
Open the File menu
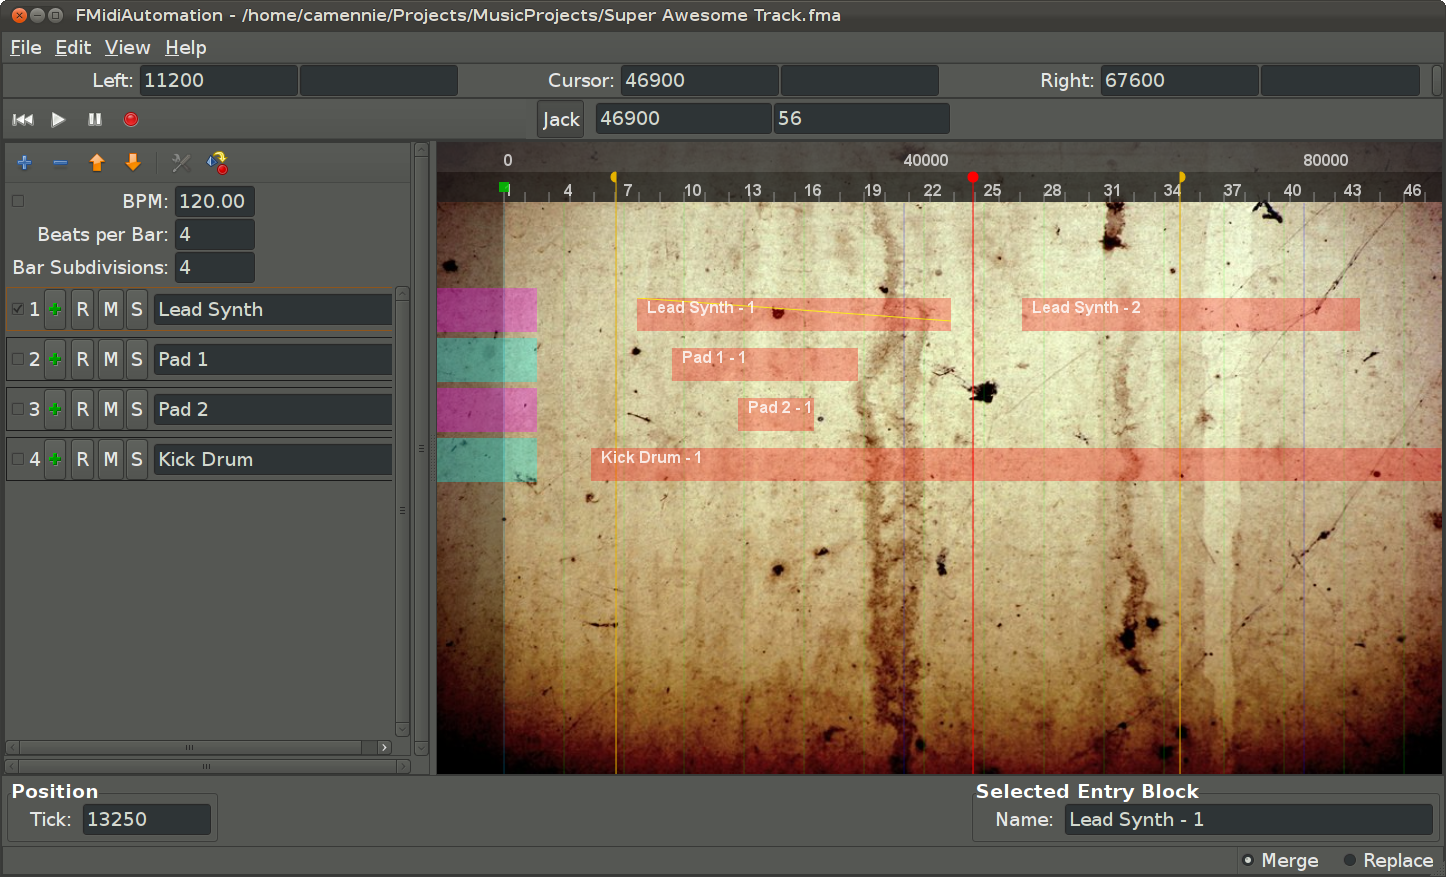25,47
